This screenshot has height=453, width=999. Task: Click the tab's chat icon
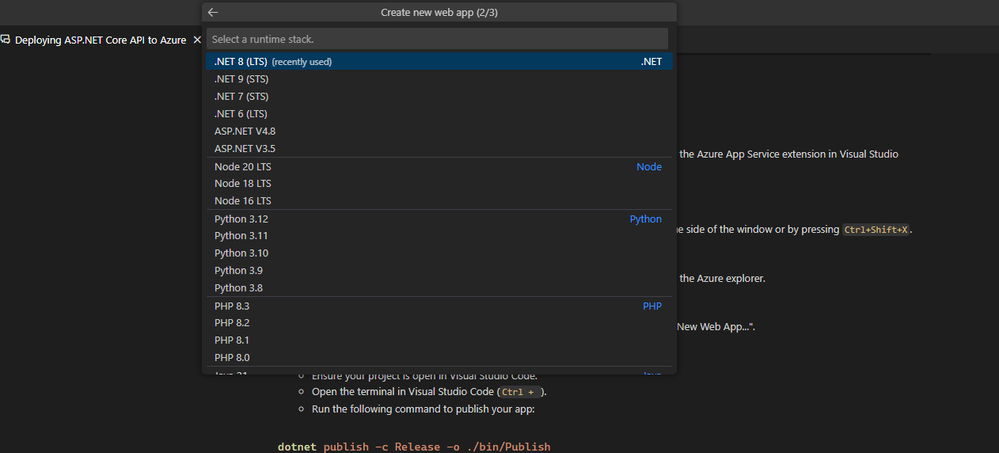[6, 40]
